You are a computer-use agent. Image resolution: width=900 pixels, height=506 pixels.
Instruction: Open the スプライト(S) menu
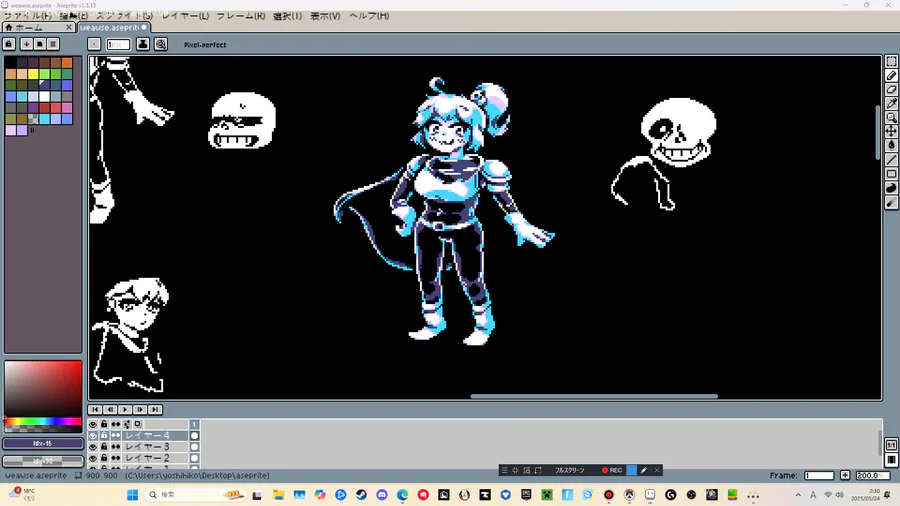click(x=124, y=16)
